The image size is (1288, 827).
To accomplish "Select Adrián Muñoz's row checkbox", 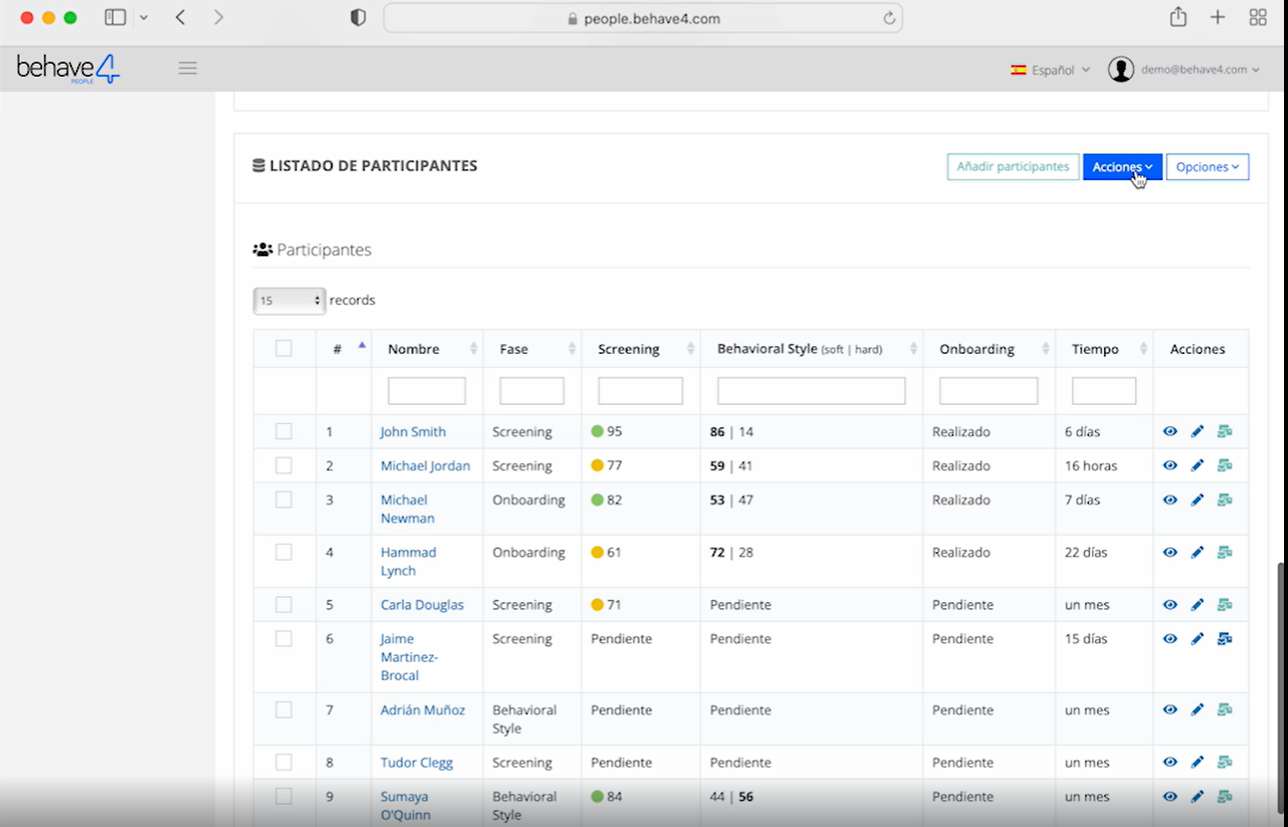I will tap(284, 709).
